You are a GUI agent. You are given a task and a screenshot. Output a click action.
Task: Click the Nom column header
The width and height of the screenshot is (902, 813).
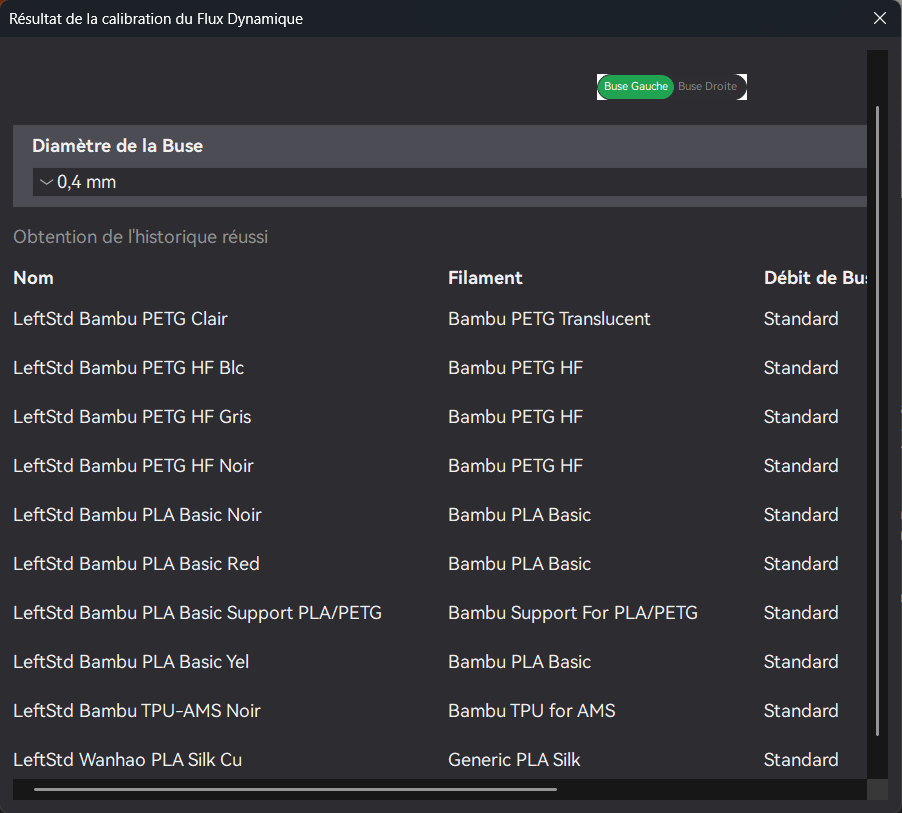[x=33, y=278]
